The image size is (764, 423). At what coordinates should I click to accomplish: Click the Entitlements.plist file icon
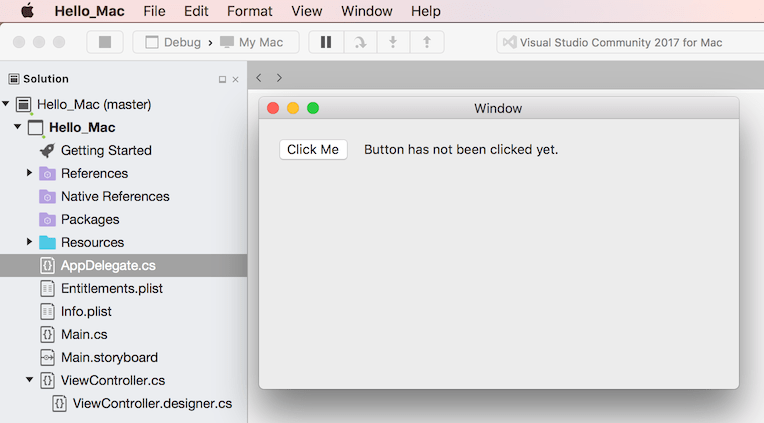(47, 288)
